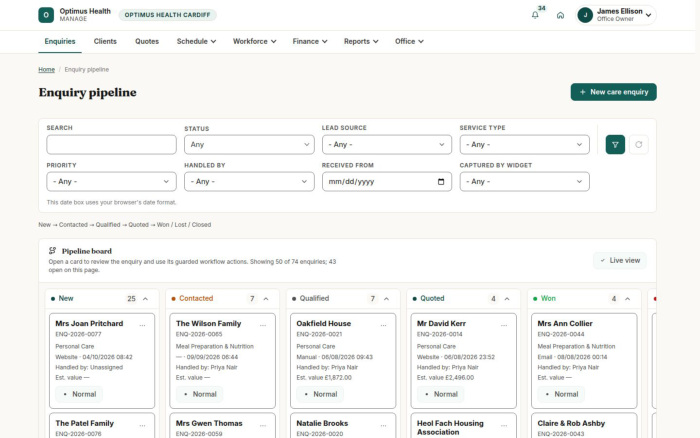Collapse the Contacted column
The height and width of the screenshot is (438, 700).
(x=266, y=299)
